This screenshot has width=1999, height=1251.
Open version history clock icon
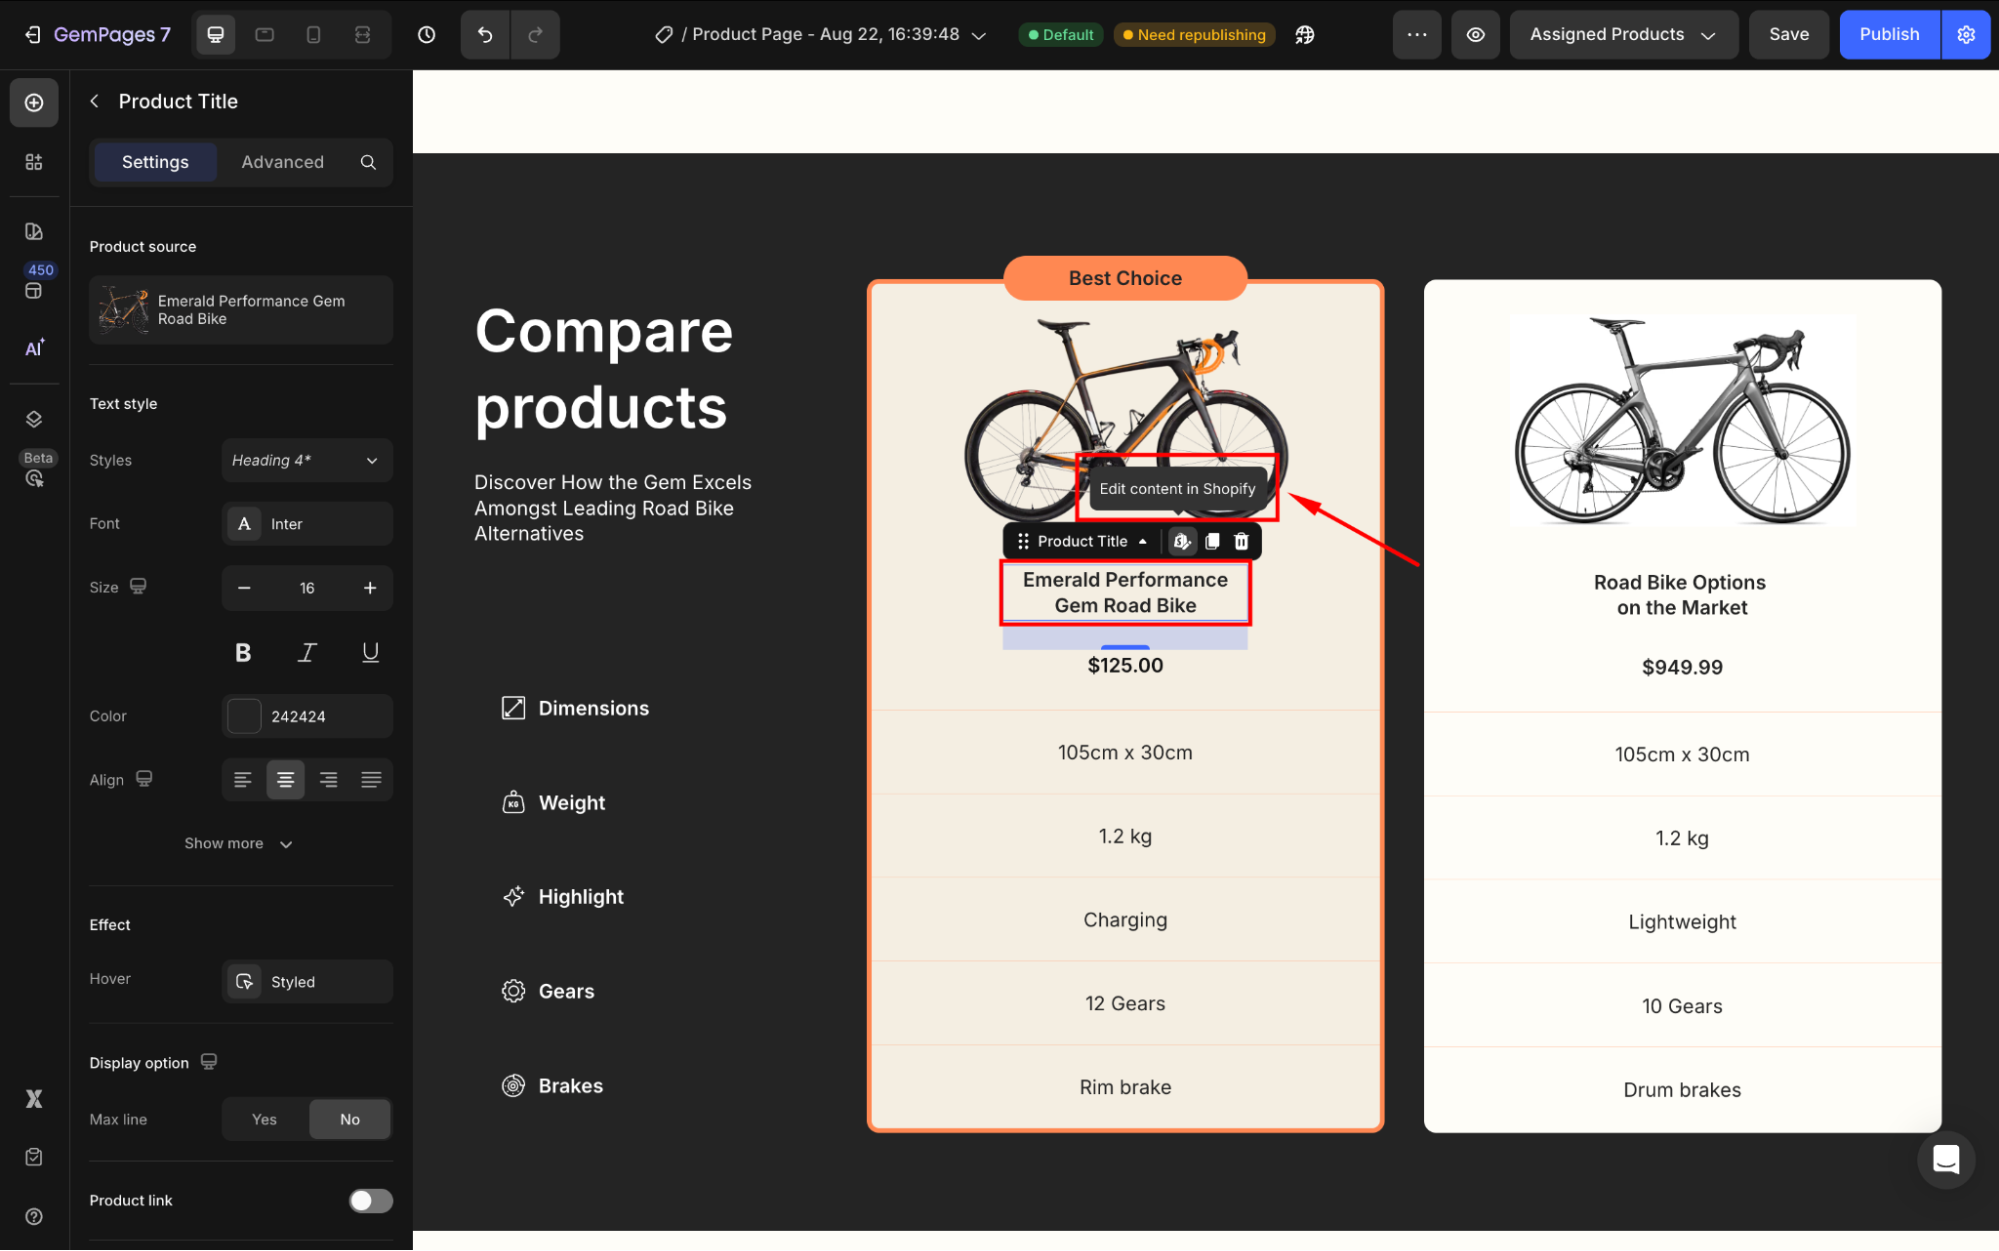(x=427, y=35)
